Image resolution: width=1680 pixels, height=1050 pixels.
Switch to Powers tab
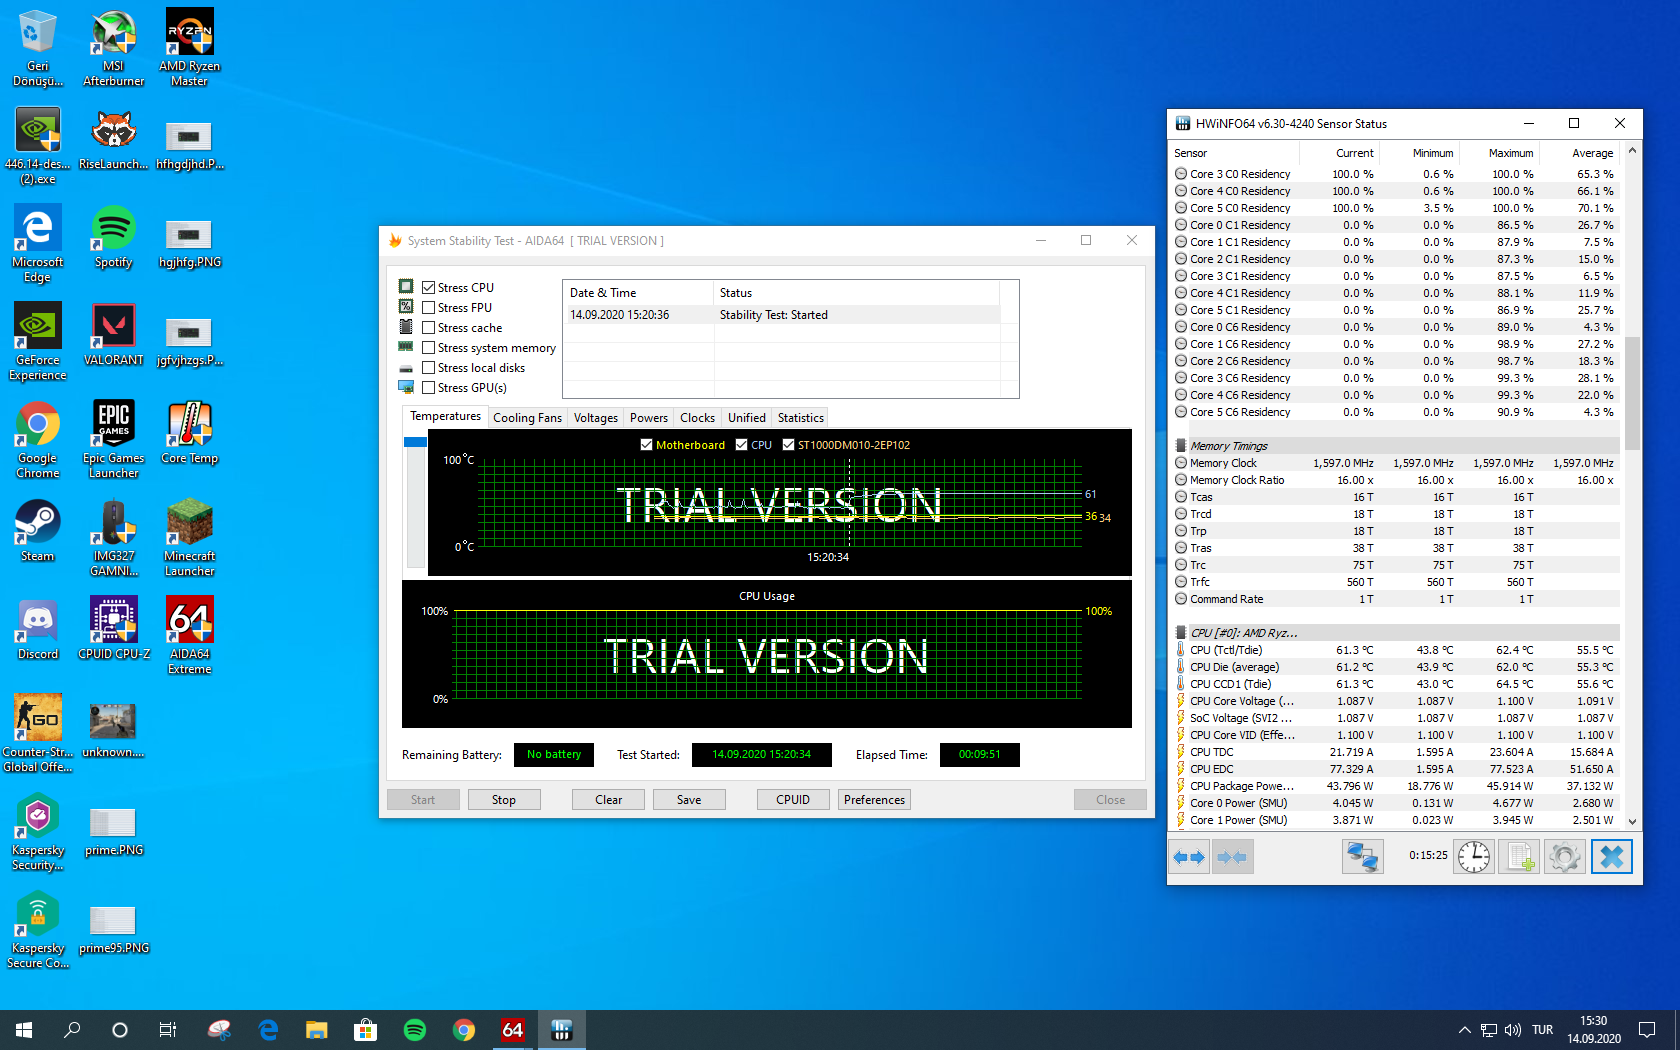pyautogui.click(x=648, y=418)
